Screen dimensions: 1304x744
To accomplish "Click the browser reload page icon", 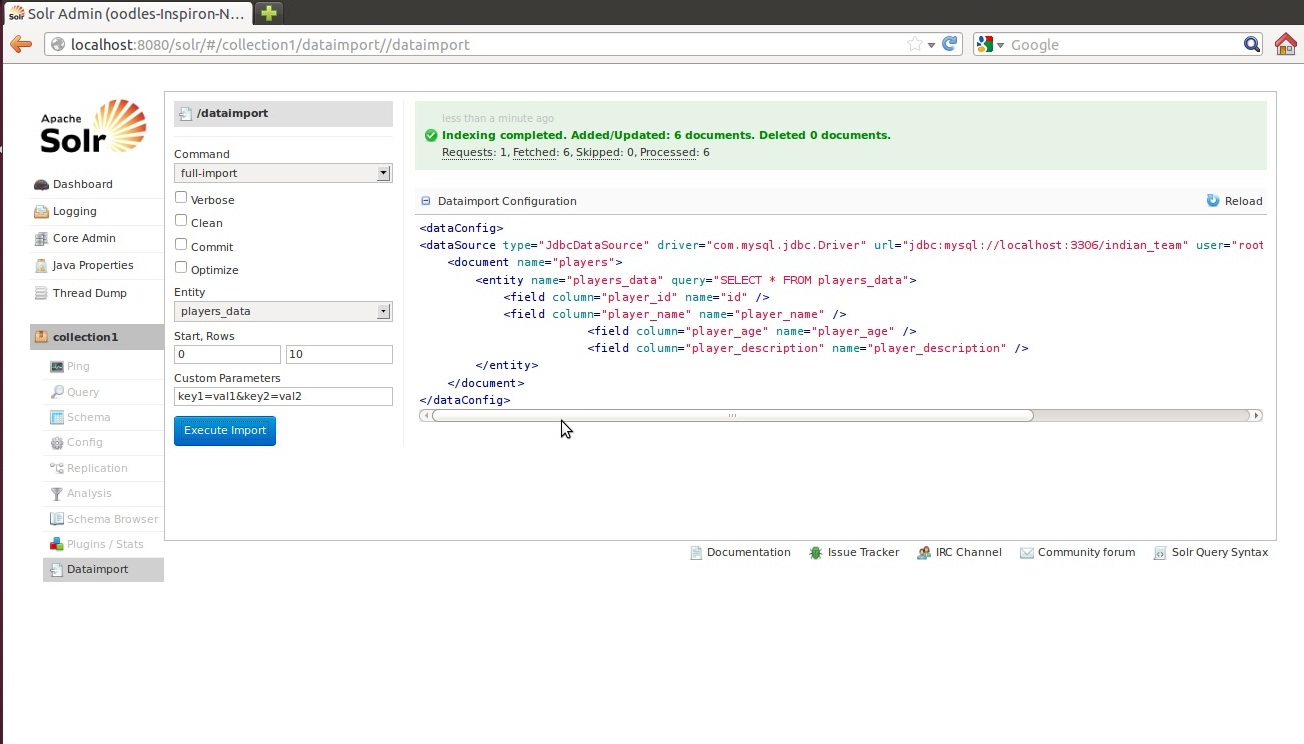I will [950, 44].
